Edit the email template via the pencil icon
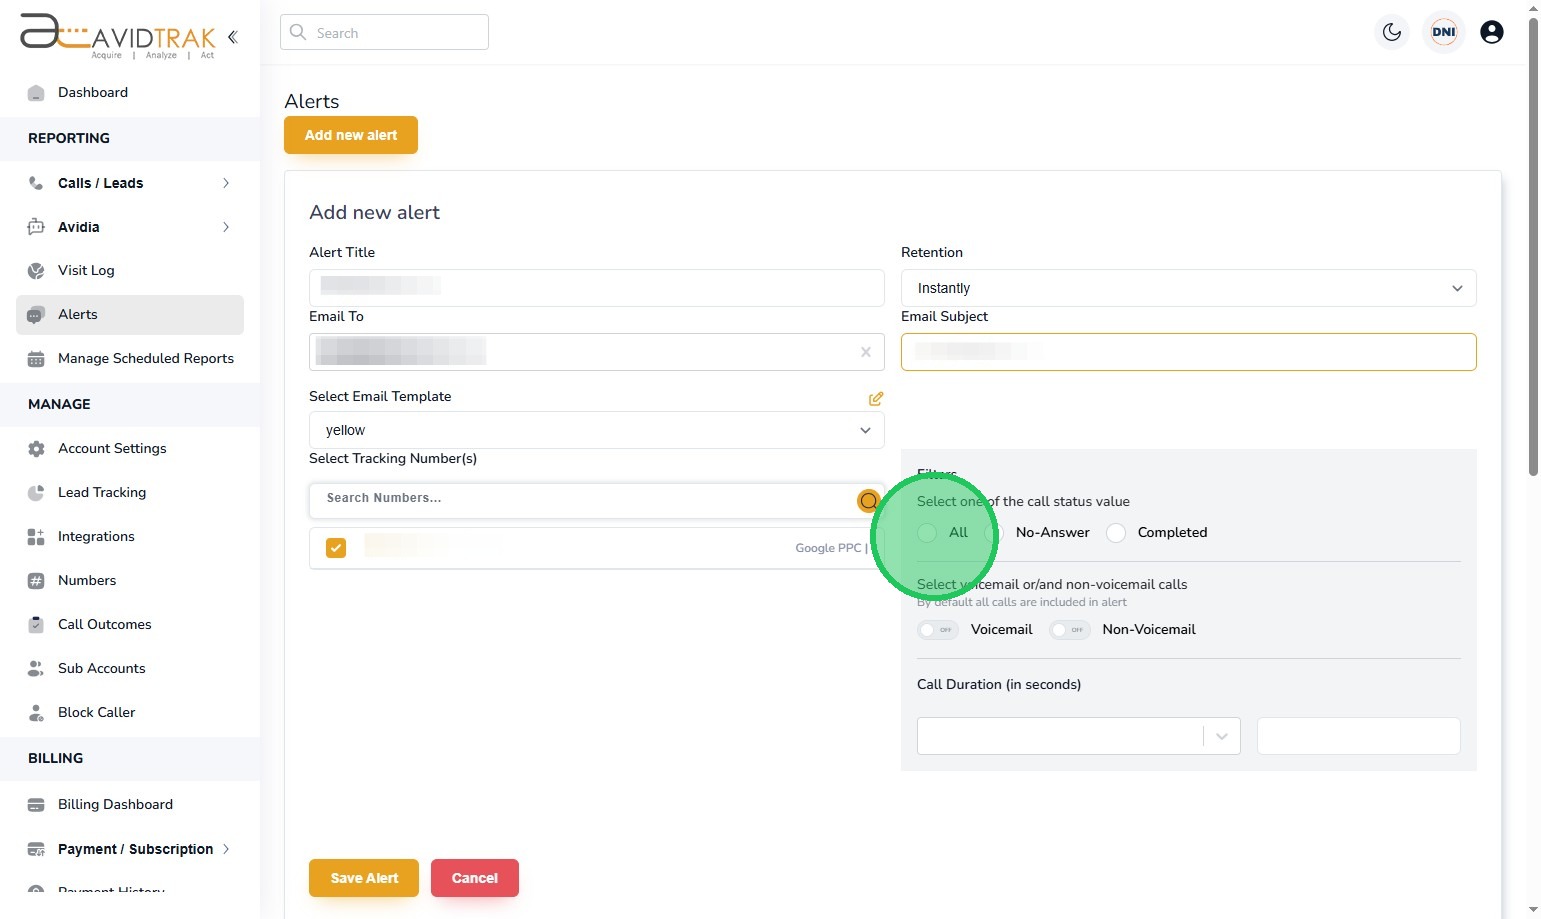This screenshot has width=1541, height=919. (x=876, y=399)
